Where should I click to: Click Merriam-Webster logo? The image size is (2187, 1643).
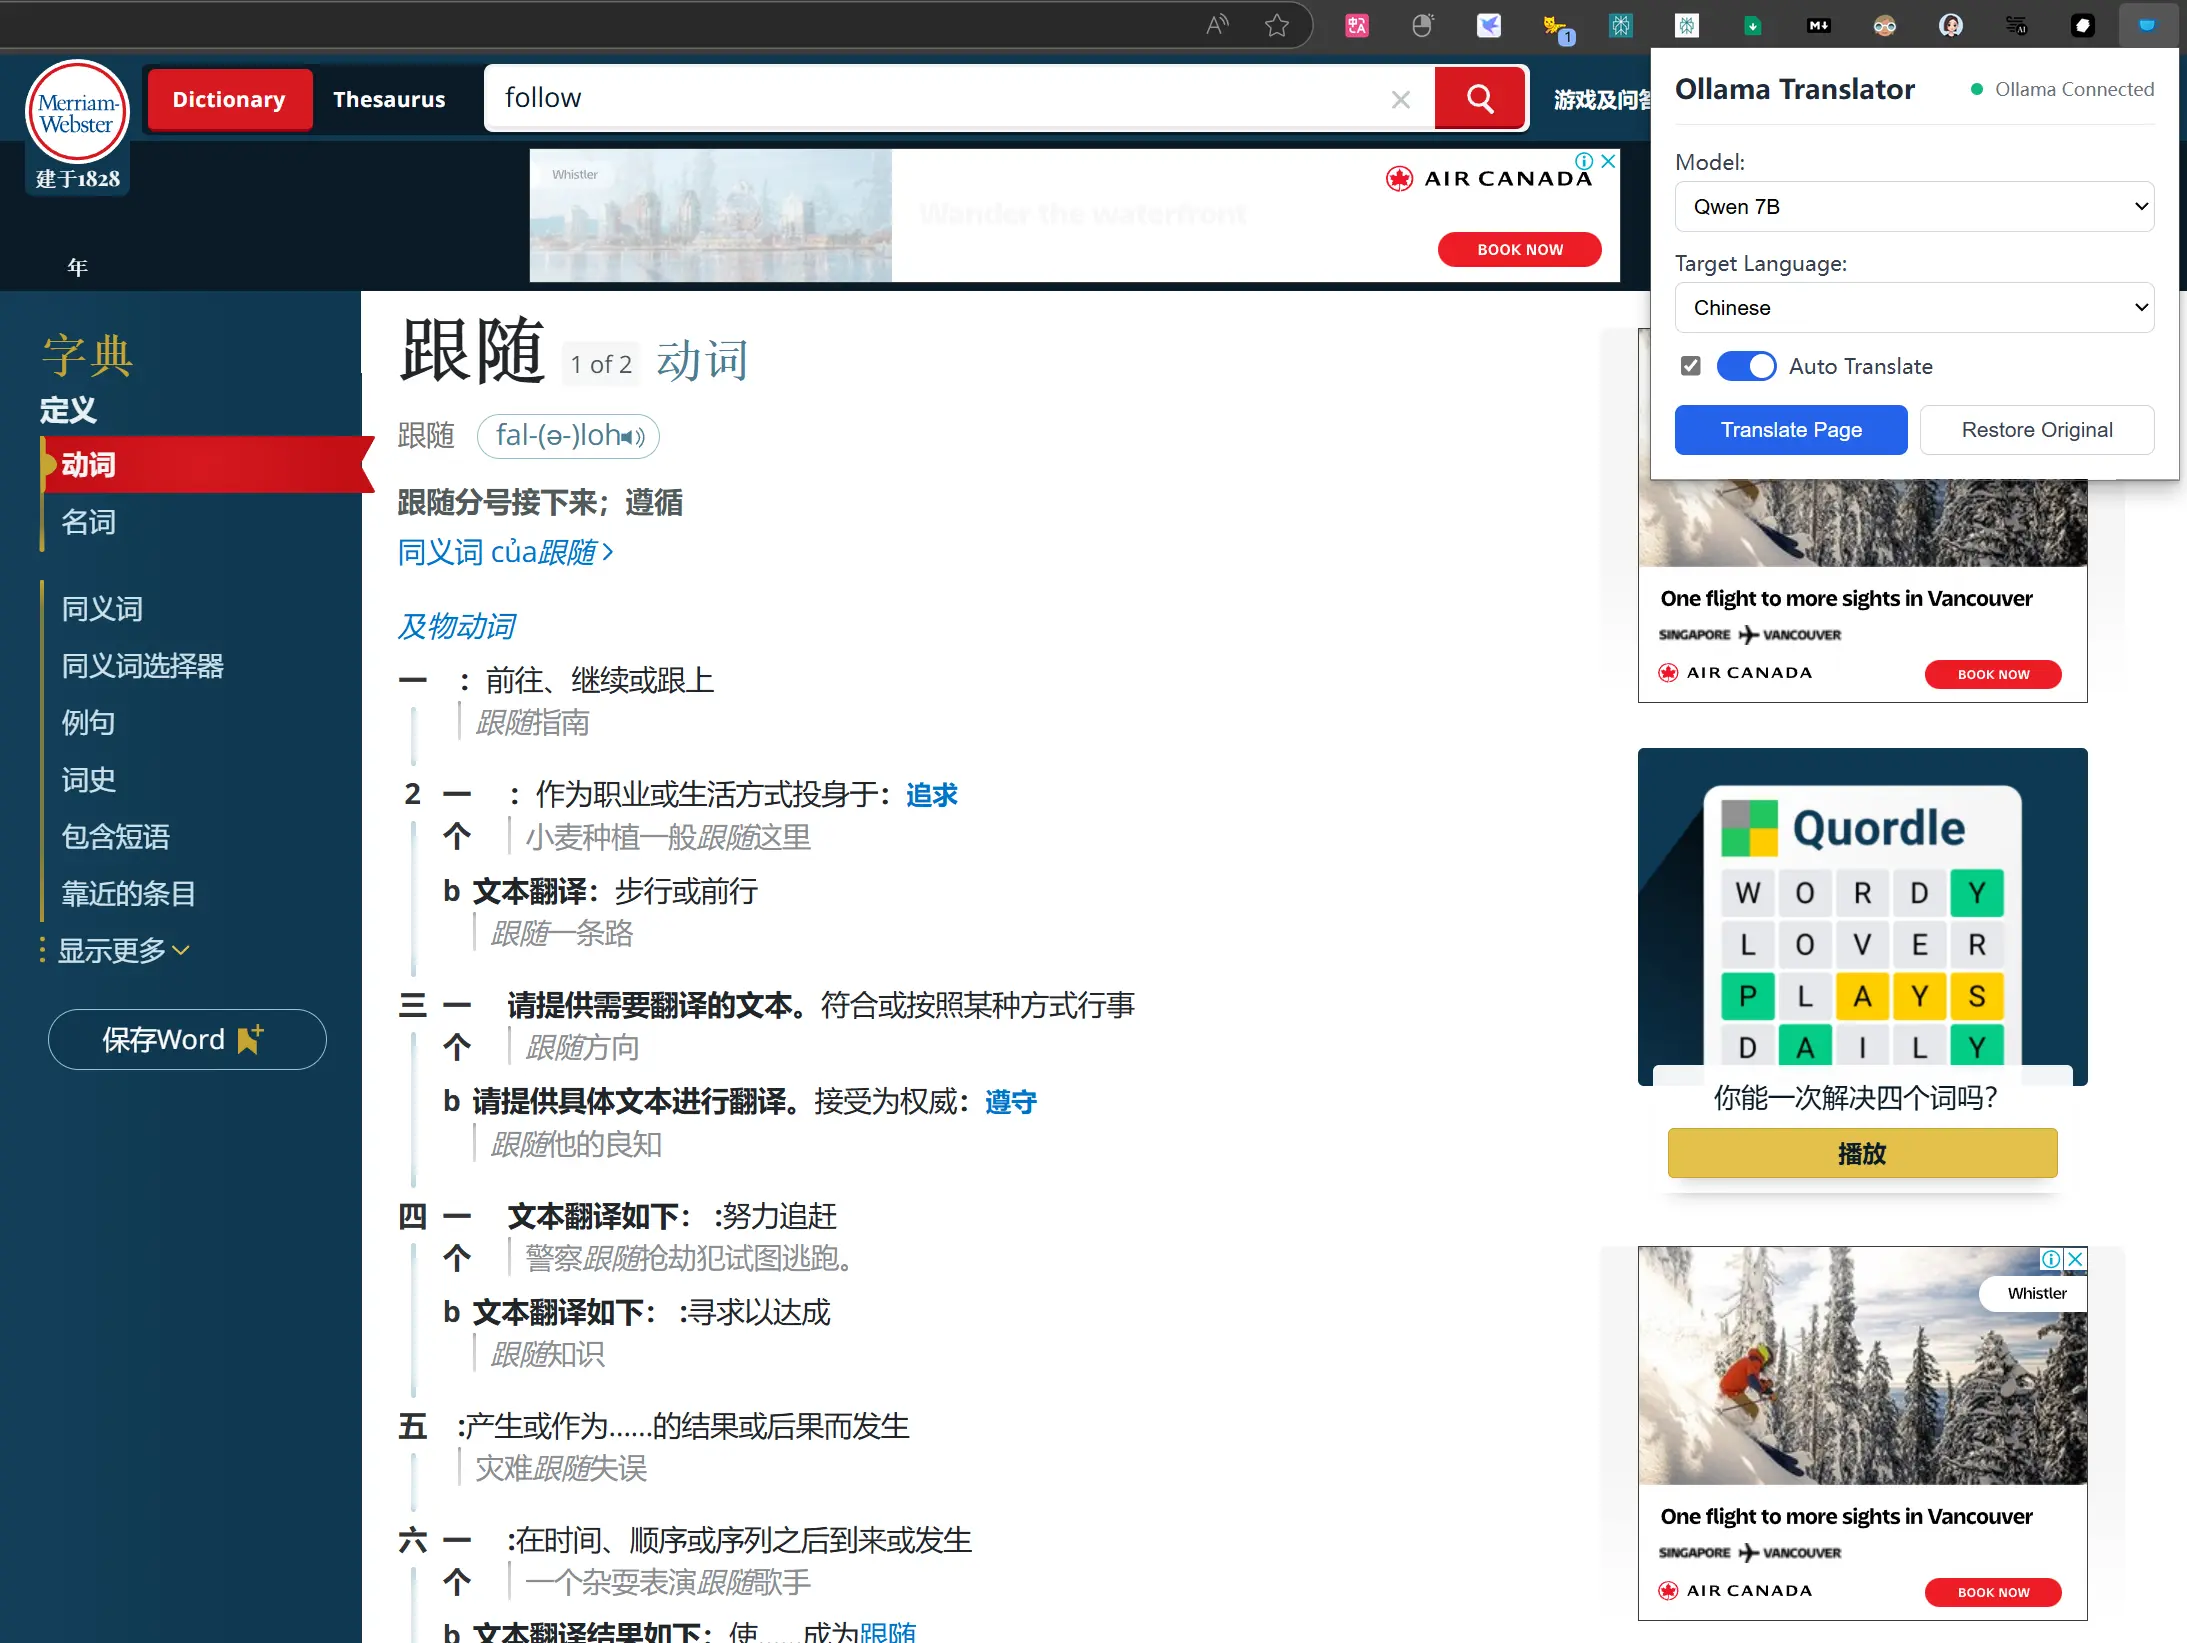pos(77,112)
